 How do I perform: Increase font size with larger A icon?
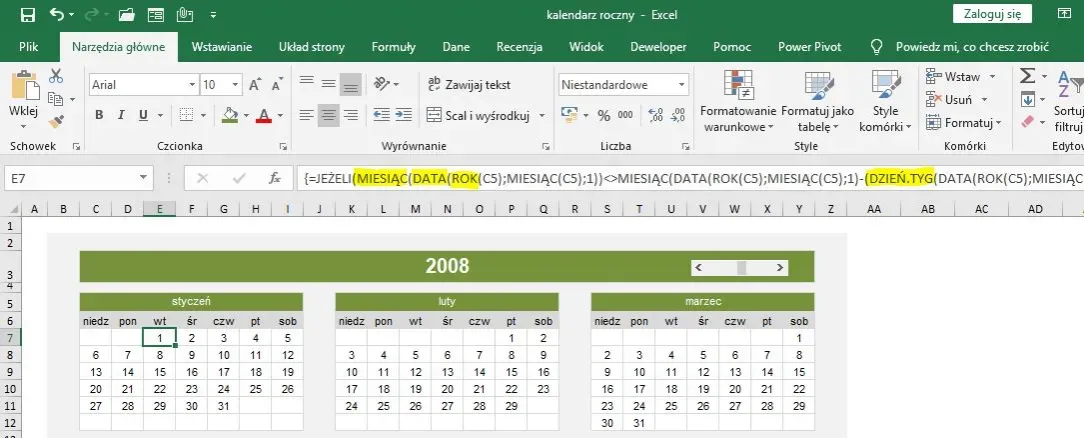click(x=255, y=85)
